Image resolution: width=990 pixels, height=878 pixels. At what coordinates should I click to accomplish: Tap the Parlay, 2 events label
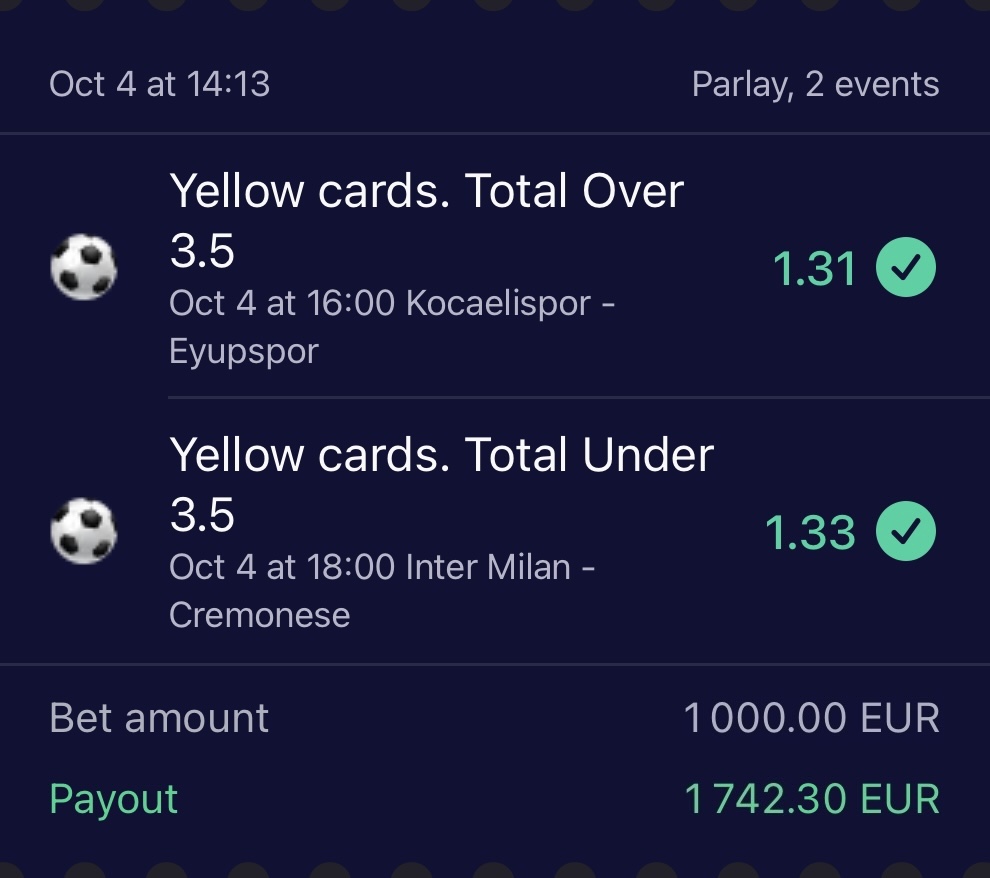click(815, 84)
